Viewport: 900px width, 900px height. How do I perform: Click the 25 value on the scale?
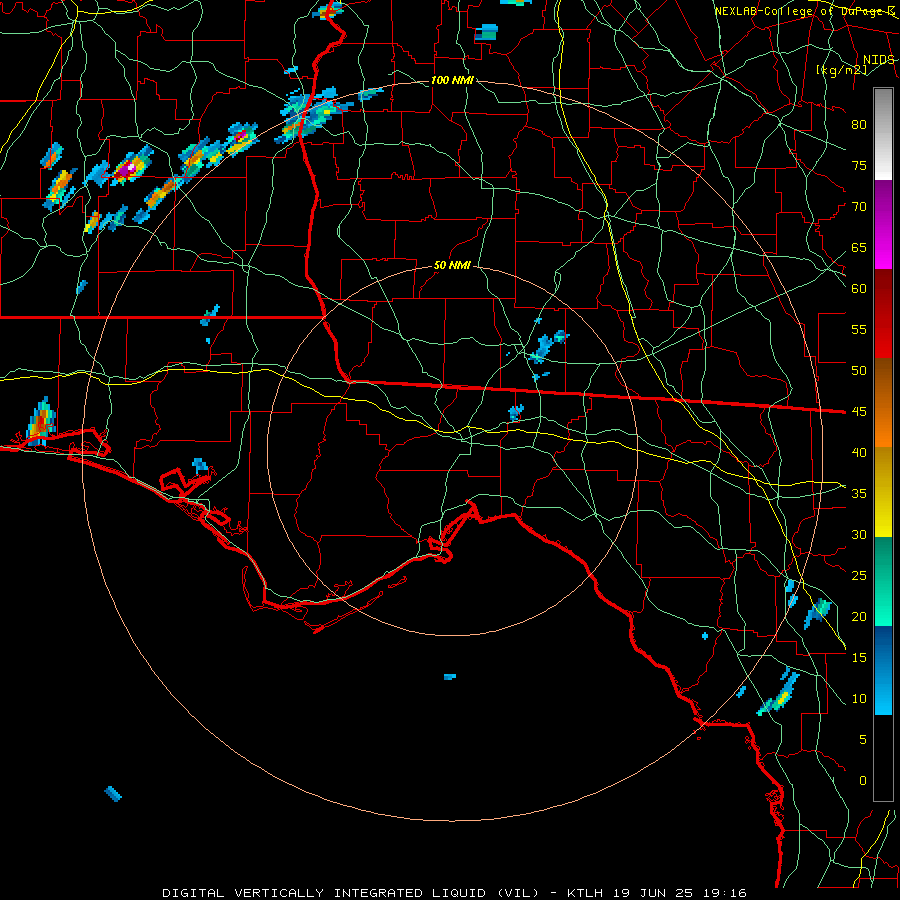coord(859,576)
